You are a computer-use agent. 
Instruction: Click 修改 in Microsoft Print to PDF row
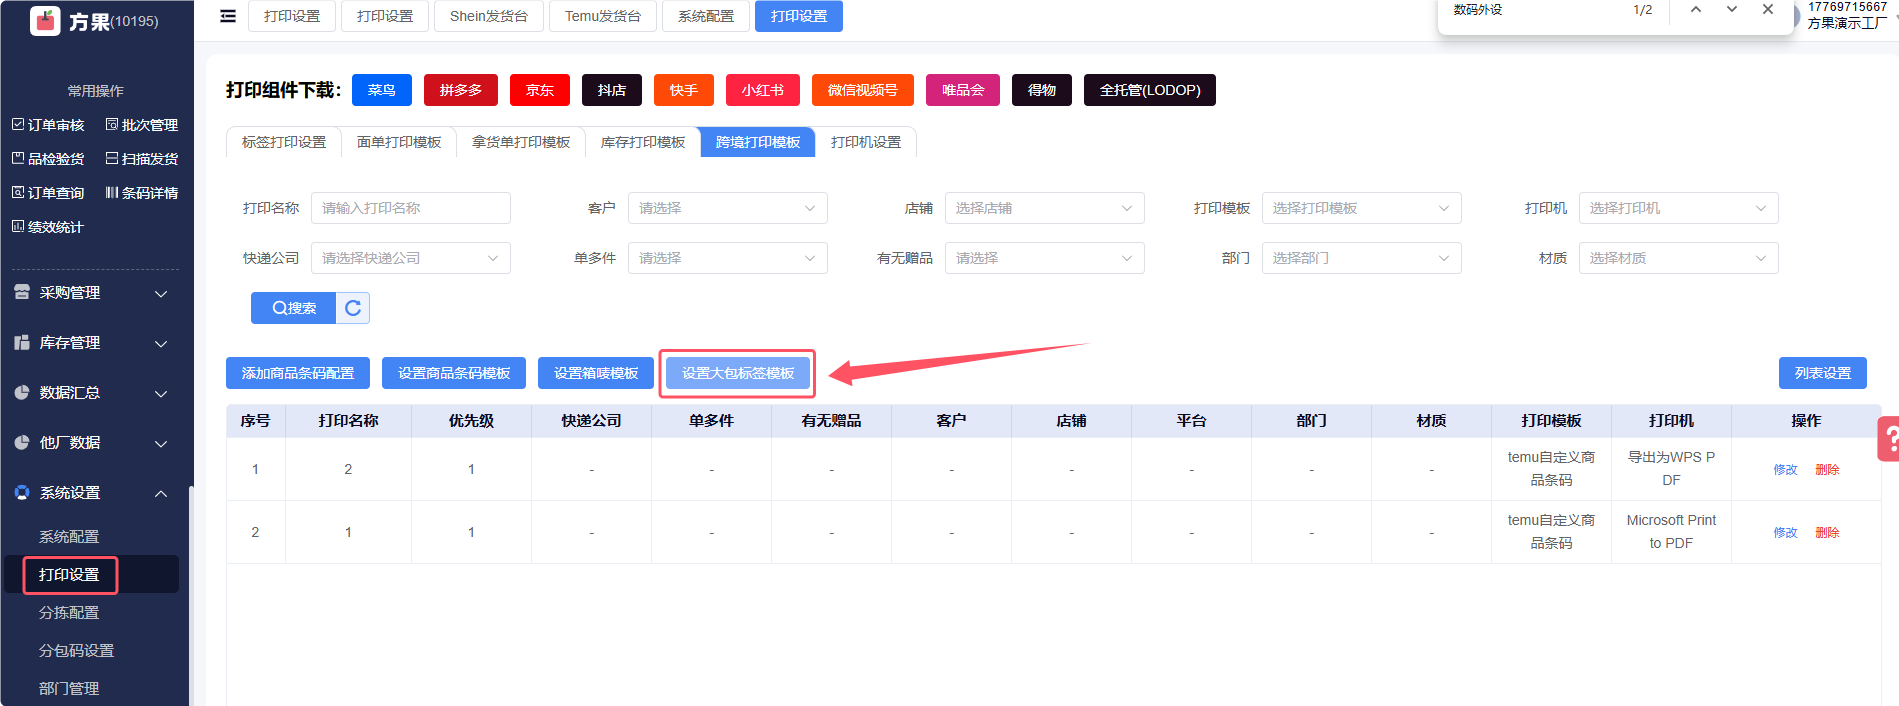point(1786,532)
